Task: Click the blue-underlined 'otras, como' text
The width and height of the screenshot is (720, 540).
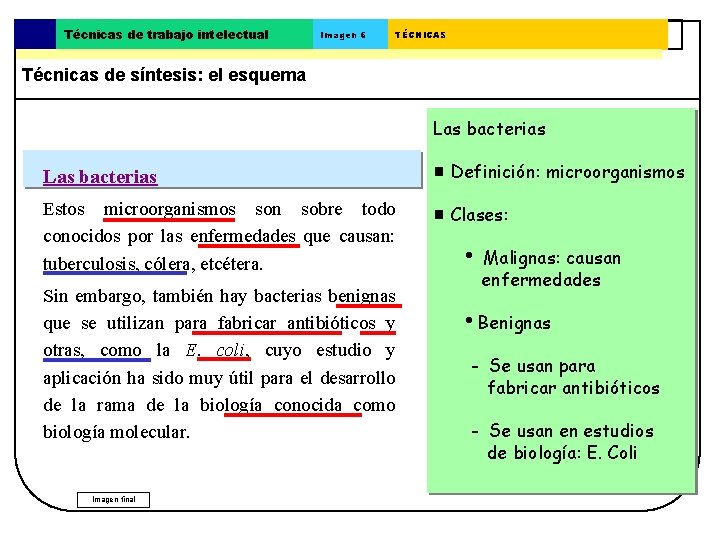Action: 92,350
